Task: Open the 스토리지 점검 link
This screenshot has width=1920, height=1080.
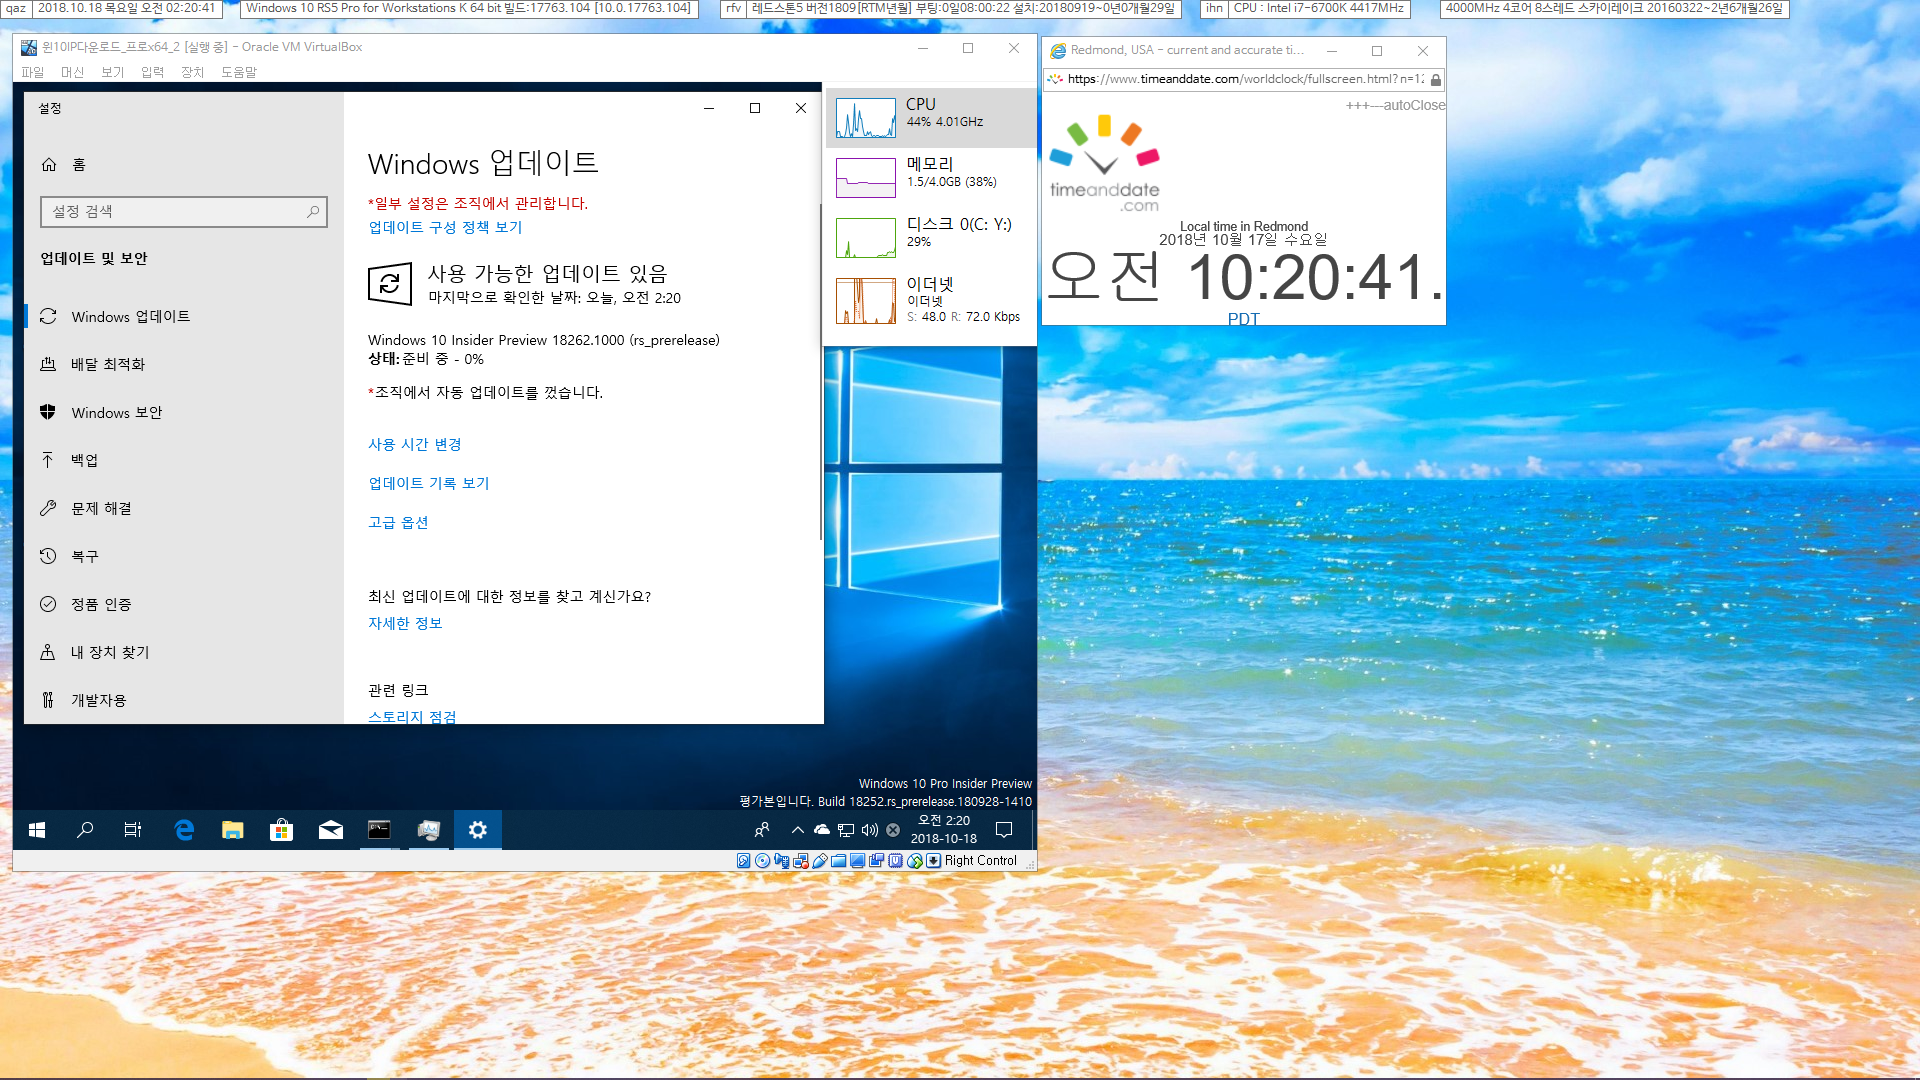Action: [x=412, y=717]
